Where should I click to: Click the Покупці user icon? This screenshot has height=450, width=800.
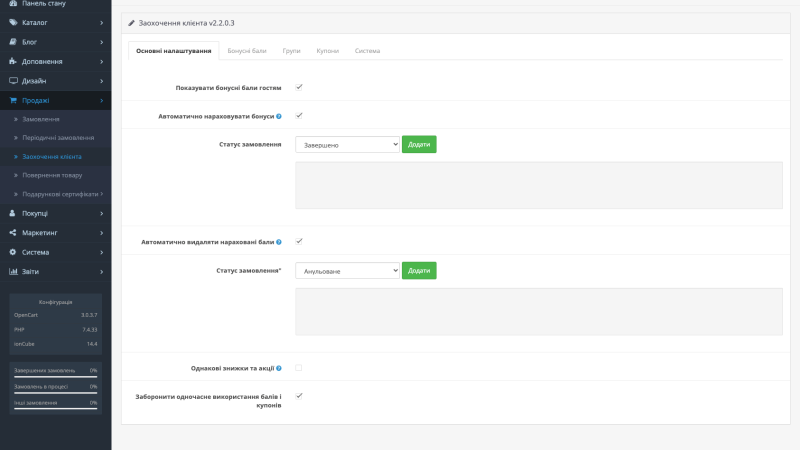[x=13, y=213]
